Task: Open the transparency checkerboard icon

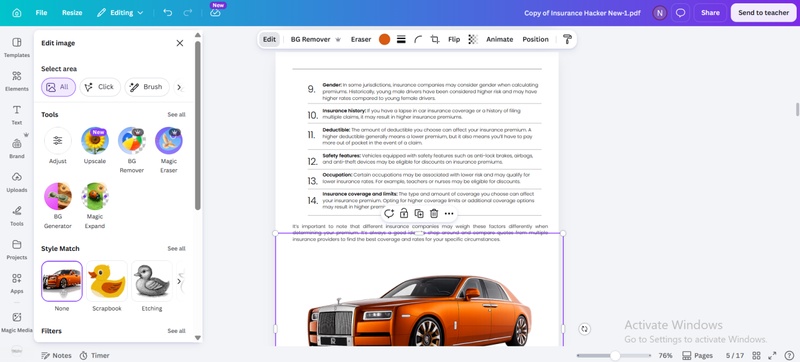Action: click(473, 39)
